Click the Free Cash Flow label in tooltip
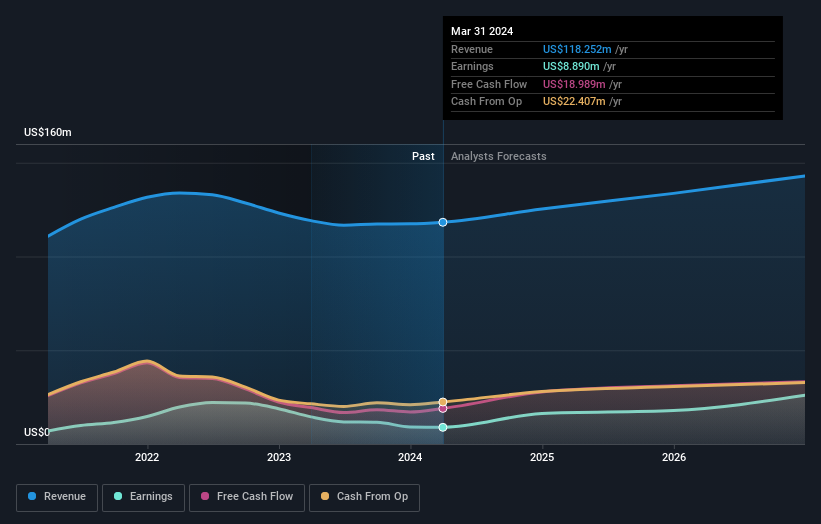821x524 pixels. (489, 84)
